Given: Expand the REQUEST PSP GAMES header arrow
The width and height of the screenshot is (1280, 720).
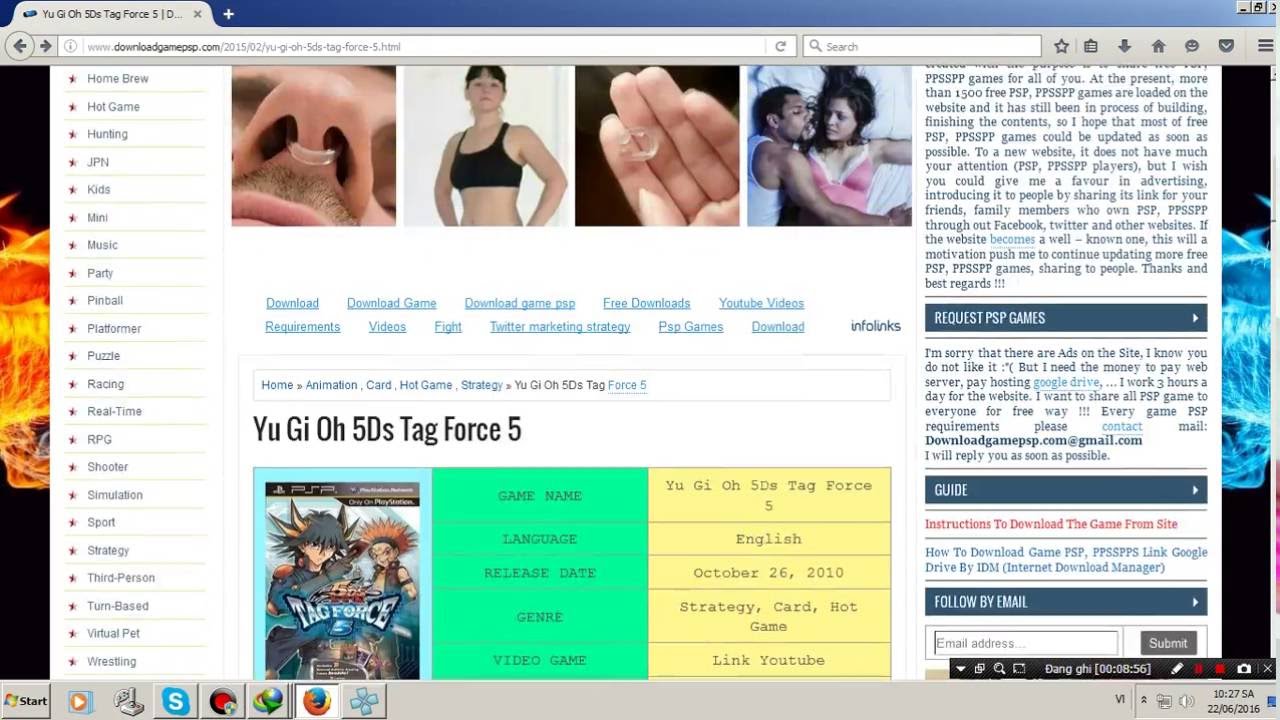Looking at the screenshot, I should [x=1195, y=318].
